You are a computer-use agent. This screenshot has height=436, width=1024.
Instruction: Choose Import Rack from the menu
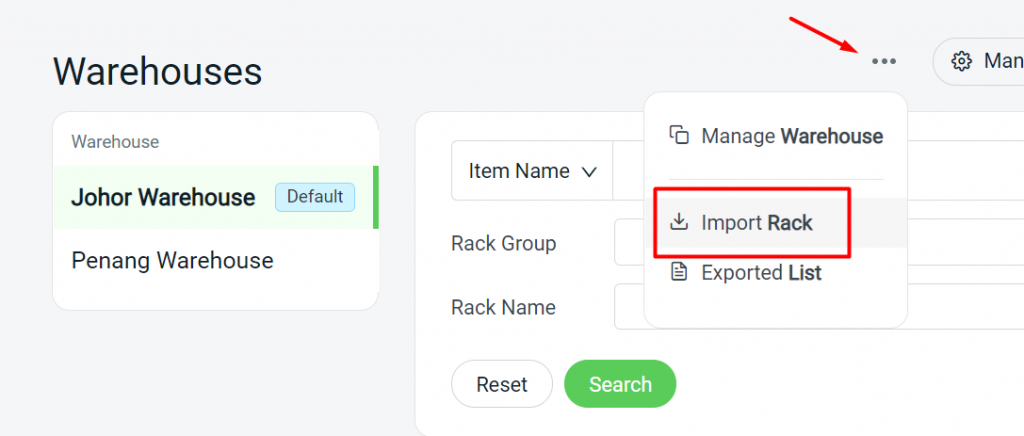tap(757, 222)
